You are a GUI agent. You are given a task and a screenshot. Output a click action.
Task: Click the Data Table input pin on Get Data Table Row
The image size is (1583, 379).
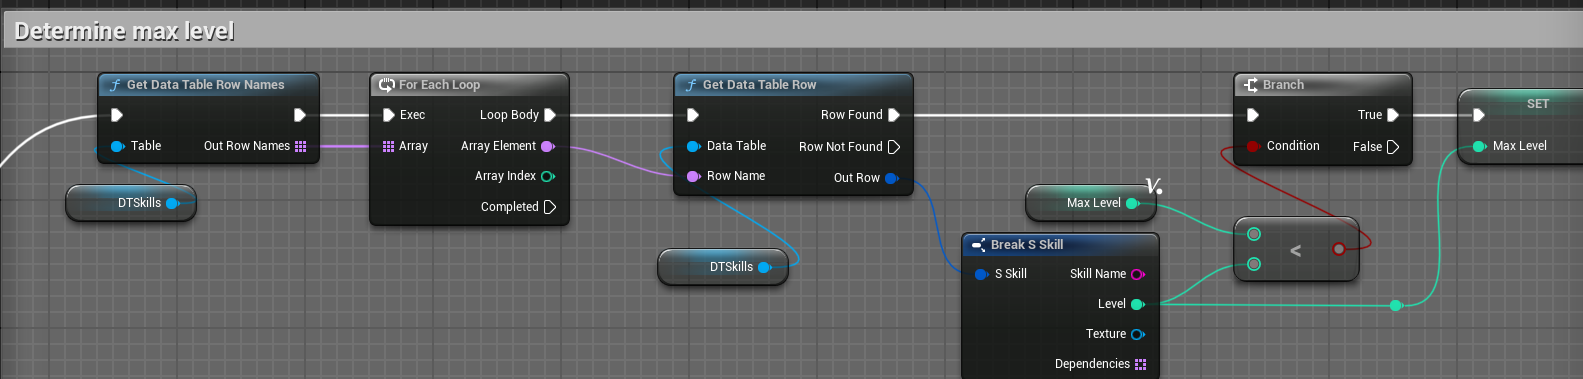[x=693, y=146]
